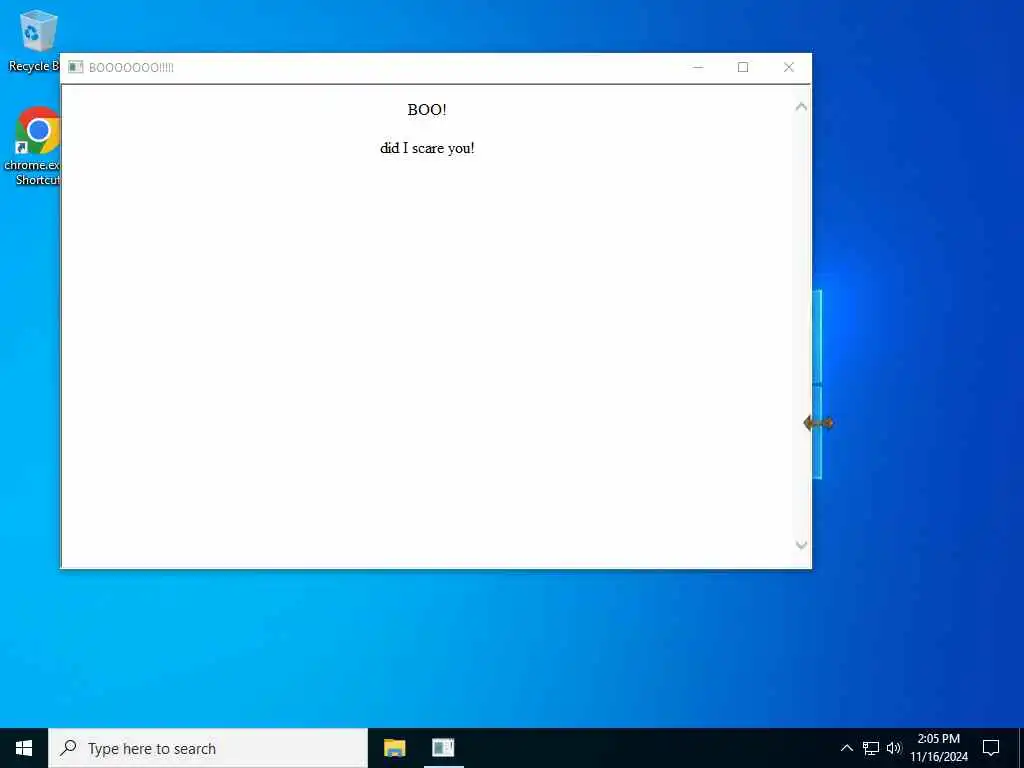Image resolution: width=1024 pixels, height=768 pixels.
Task: Click the "BOO!" heading text
Action: (427, 110)
